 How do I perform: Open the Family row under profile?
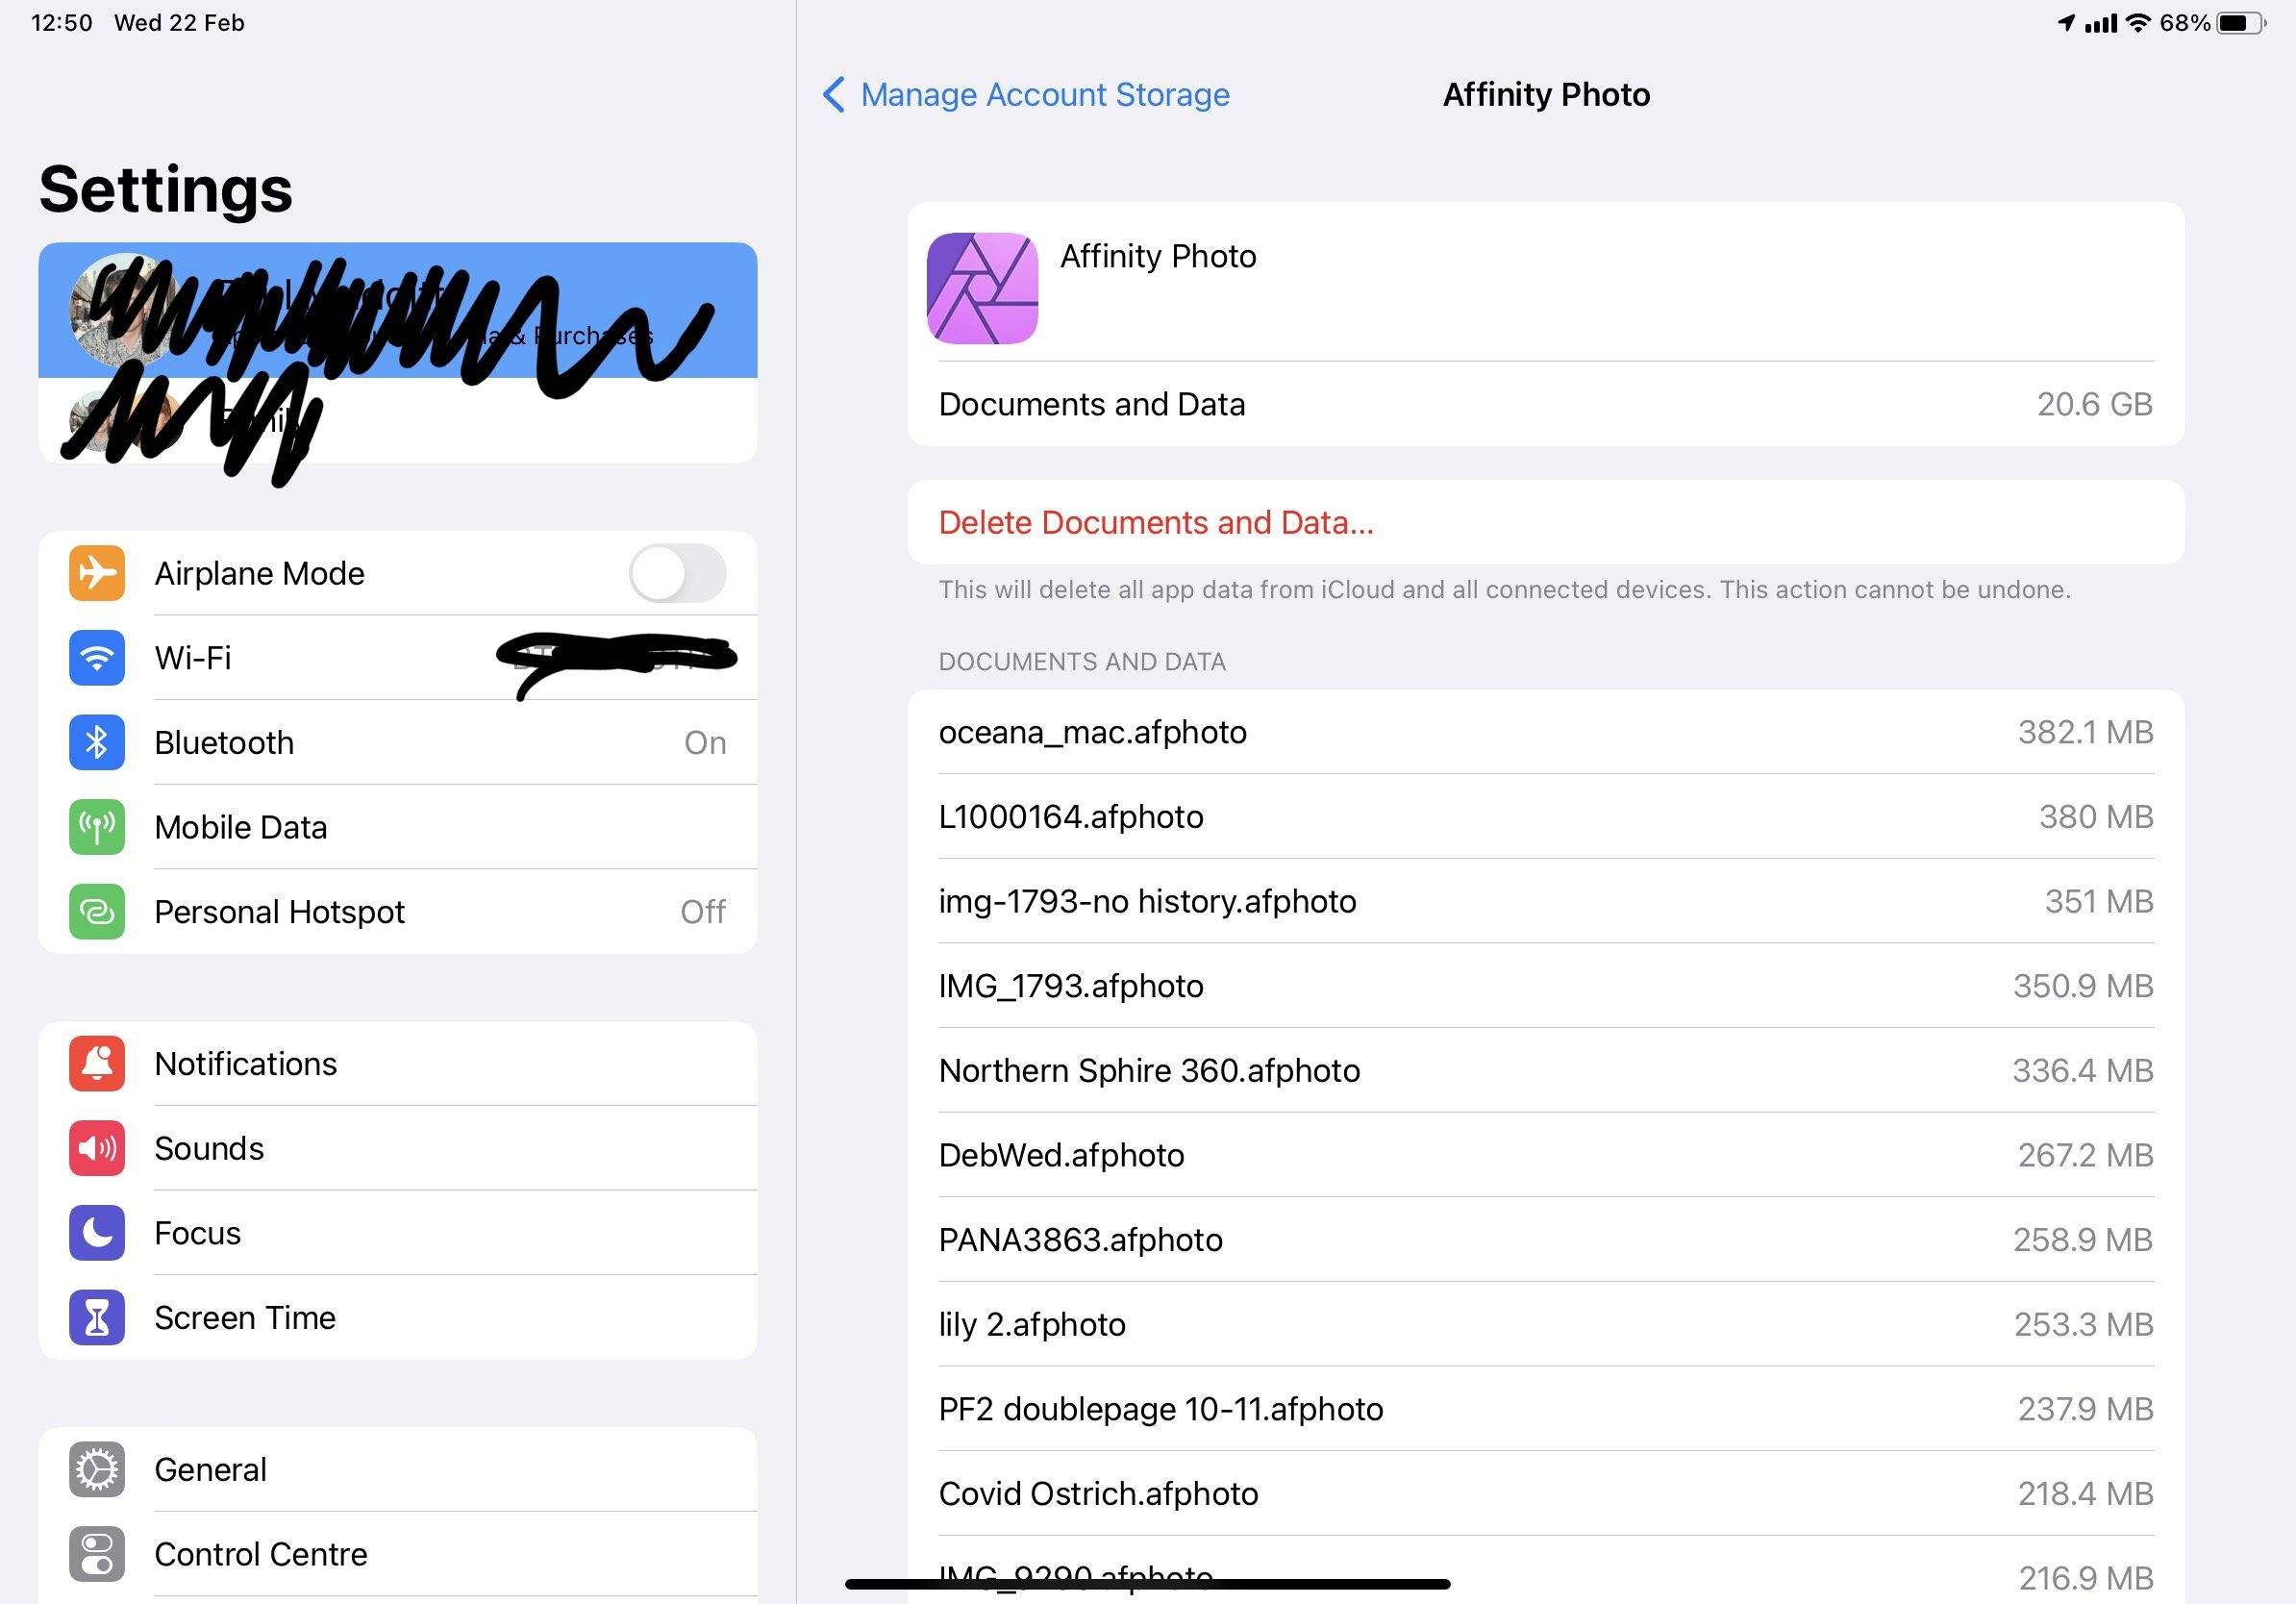(398, 420)
